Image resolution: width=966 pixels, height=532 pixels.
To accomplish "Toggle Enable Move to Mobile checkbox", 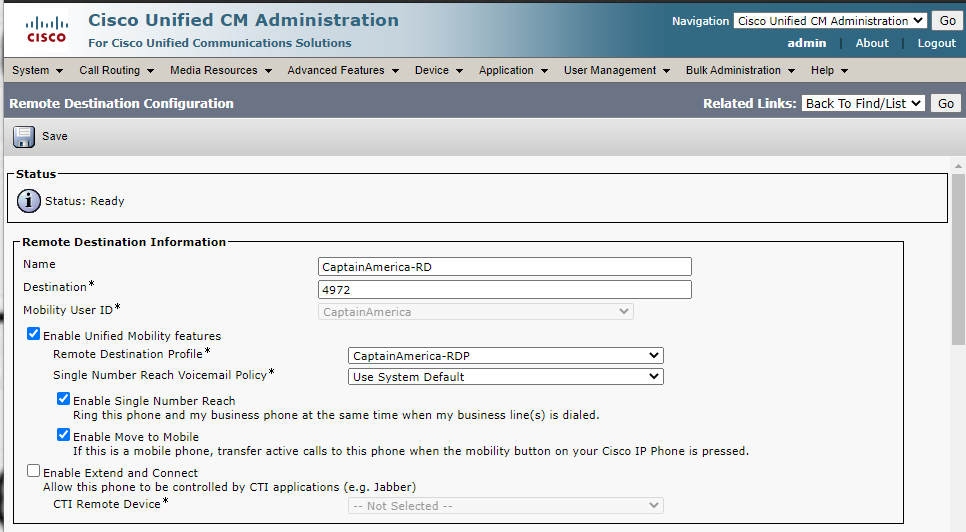I will pos(63,435).
